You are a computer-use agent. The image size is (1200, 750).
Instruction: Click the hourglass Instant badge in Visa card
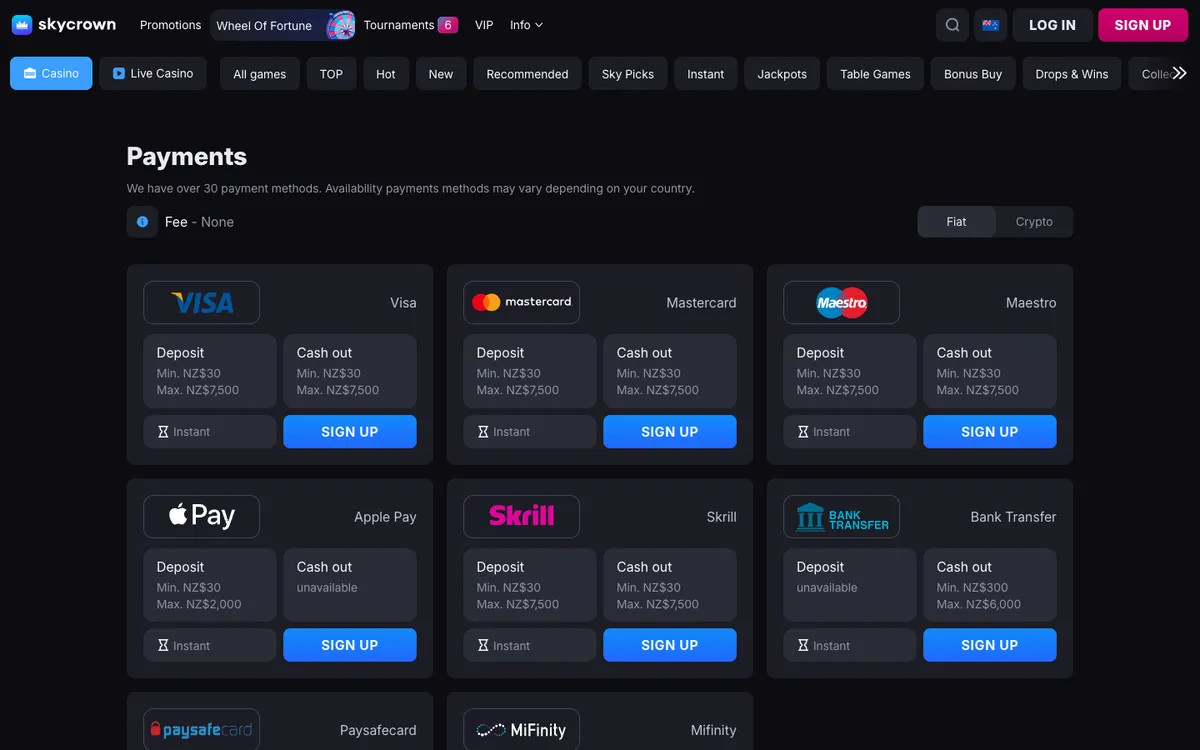(210, 432)
